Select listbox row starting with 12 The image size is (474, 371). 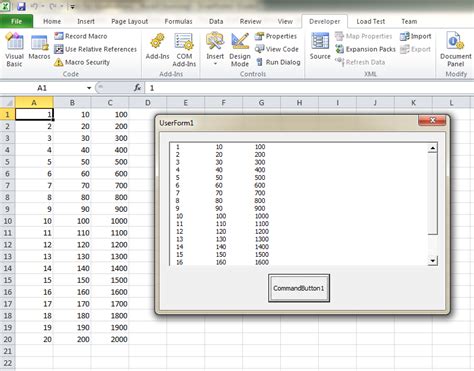[299, 232]
